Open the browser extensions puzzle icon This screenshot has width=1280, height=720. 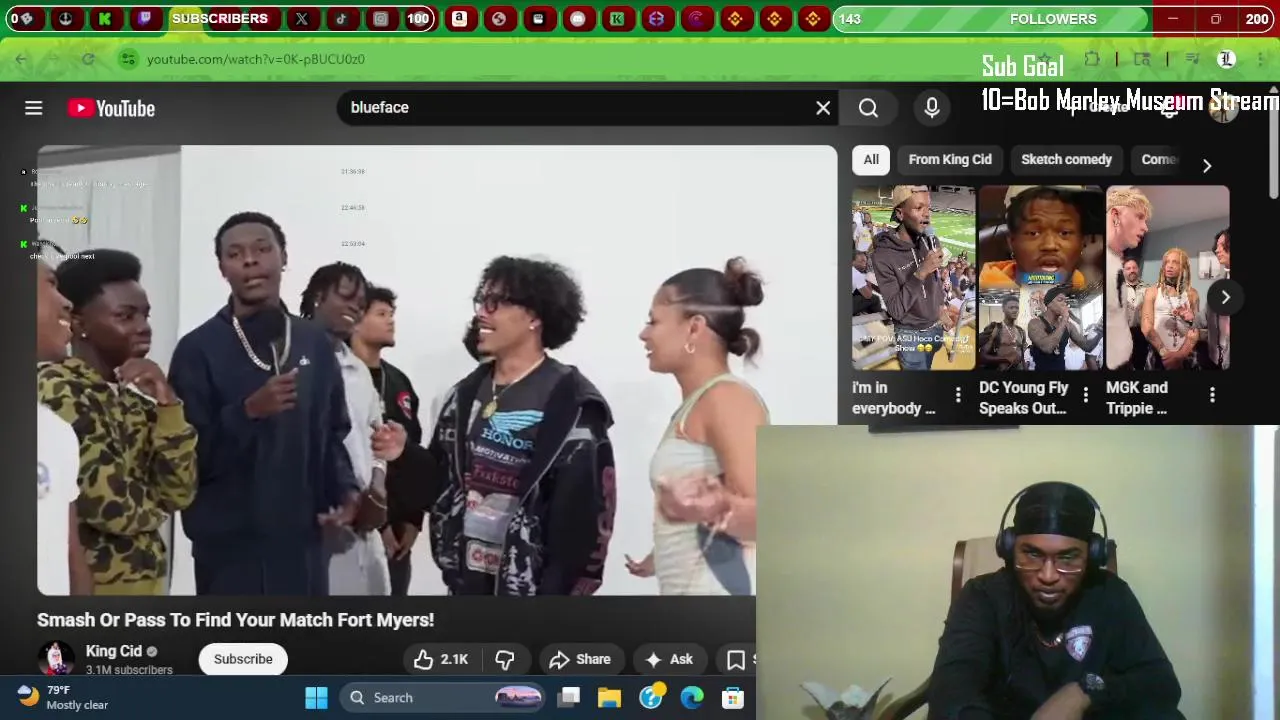1092,59
